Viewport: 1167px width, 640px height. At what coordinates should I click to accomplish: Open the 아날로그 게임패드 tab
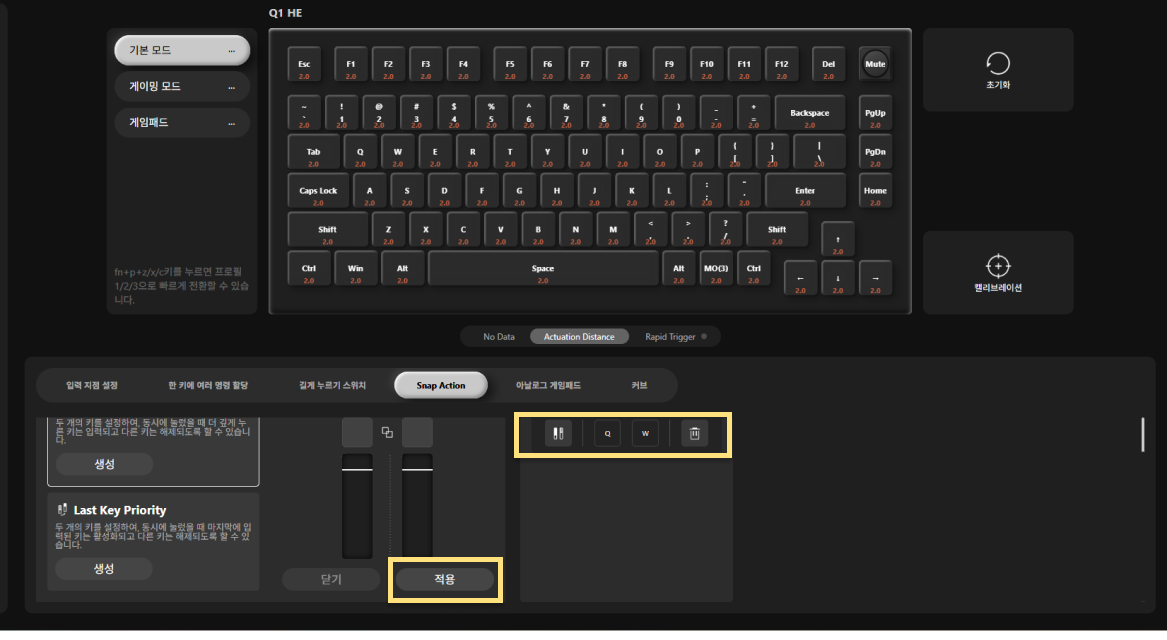548,385
